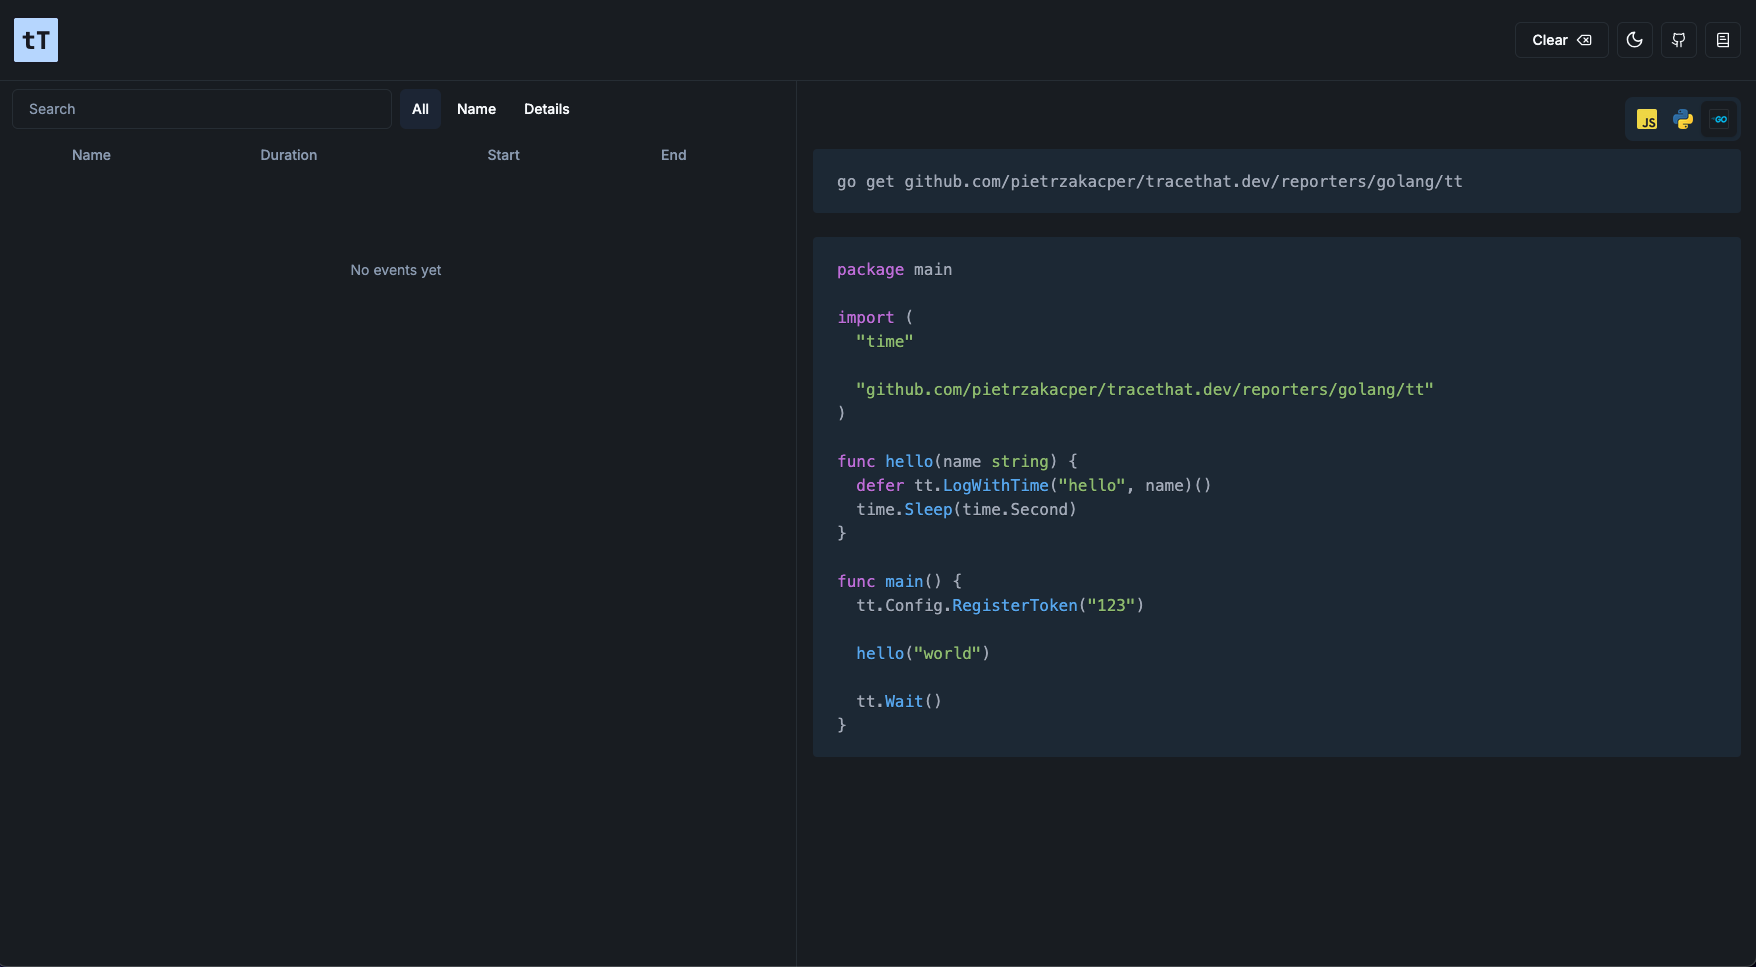
Task: Click the End column header
Action: tap(673, 155)
